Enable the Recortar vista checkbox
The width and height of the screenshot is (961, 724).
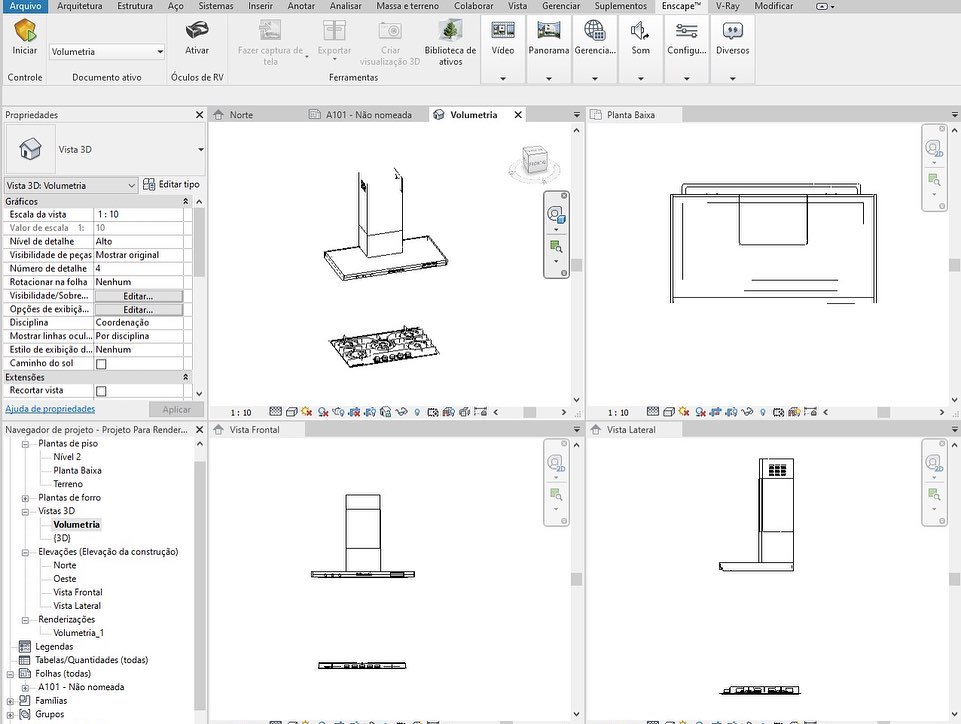click(101, 391)
